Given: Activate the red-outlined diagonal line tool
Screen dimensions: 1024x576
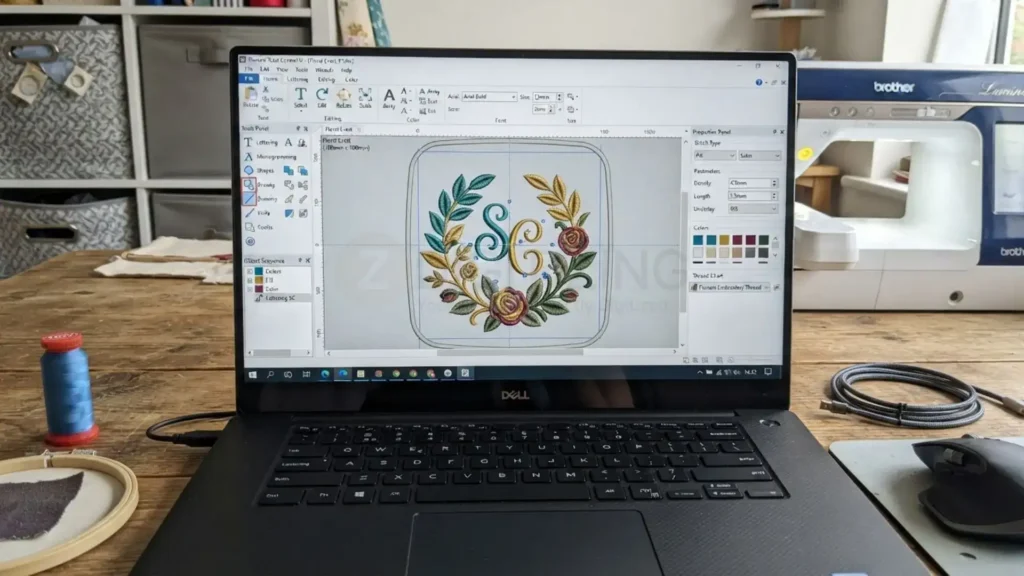Looking at the screenshot, I should [x=249, y=199].
